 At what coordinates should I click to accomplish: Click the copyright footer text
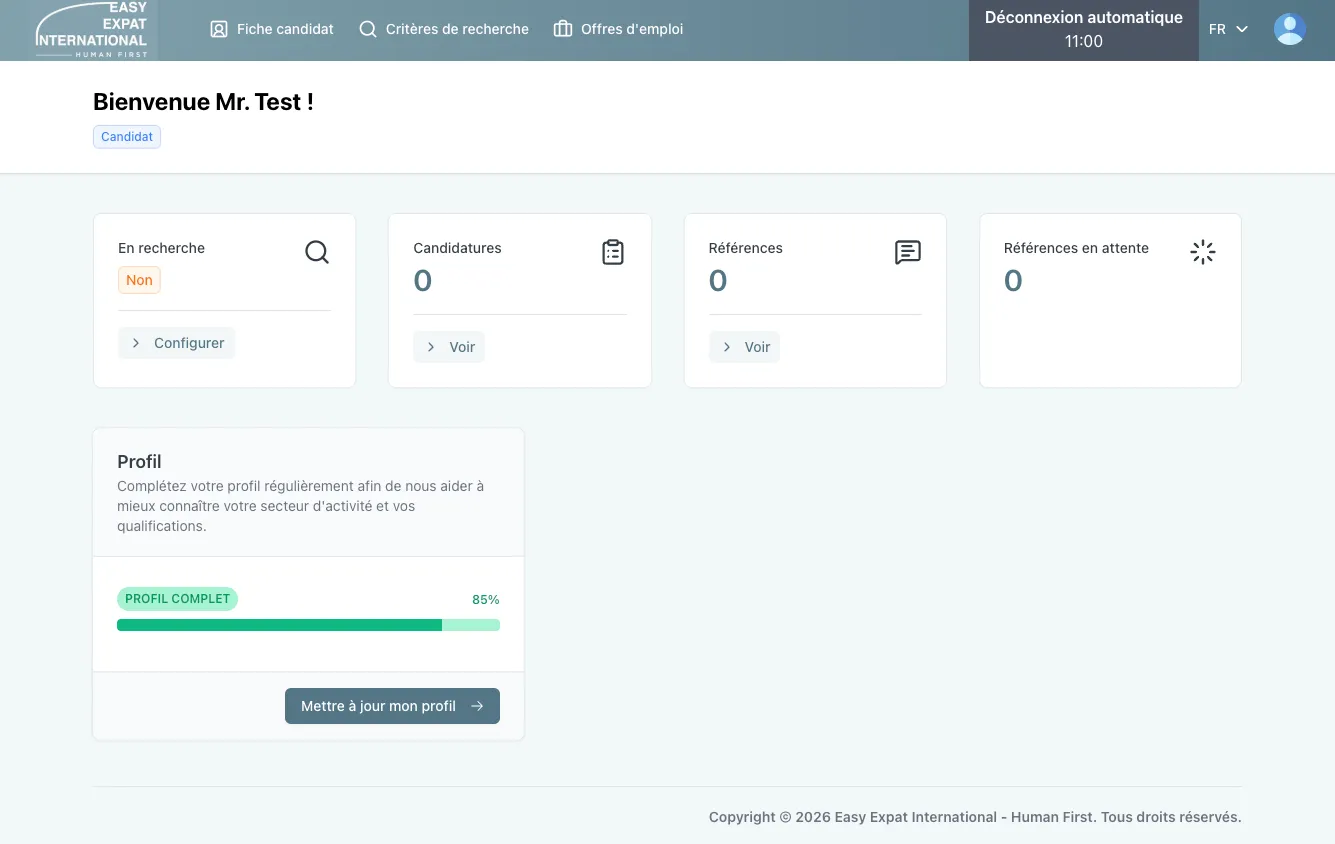click(x=975, y=817)
